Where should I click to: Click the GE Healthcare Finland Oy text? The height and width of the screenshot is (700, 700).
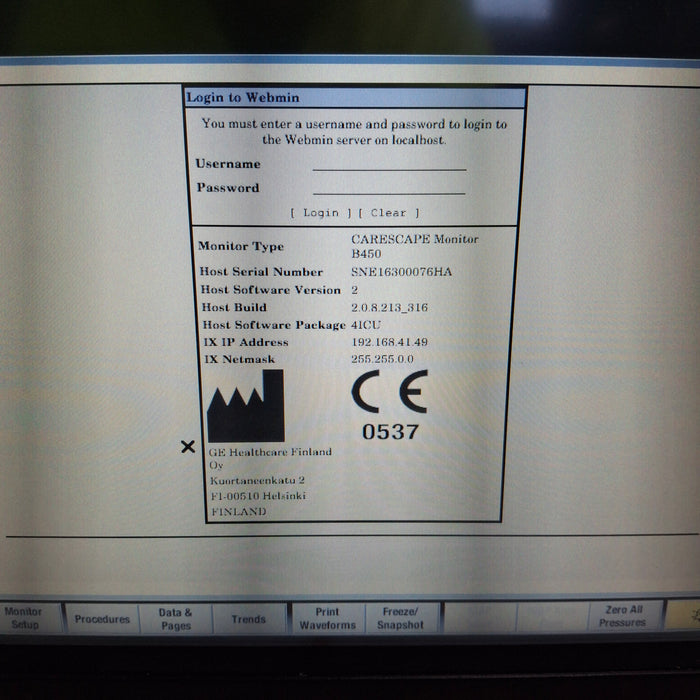point(270,458)
